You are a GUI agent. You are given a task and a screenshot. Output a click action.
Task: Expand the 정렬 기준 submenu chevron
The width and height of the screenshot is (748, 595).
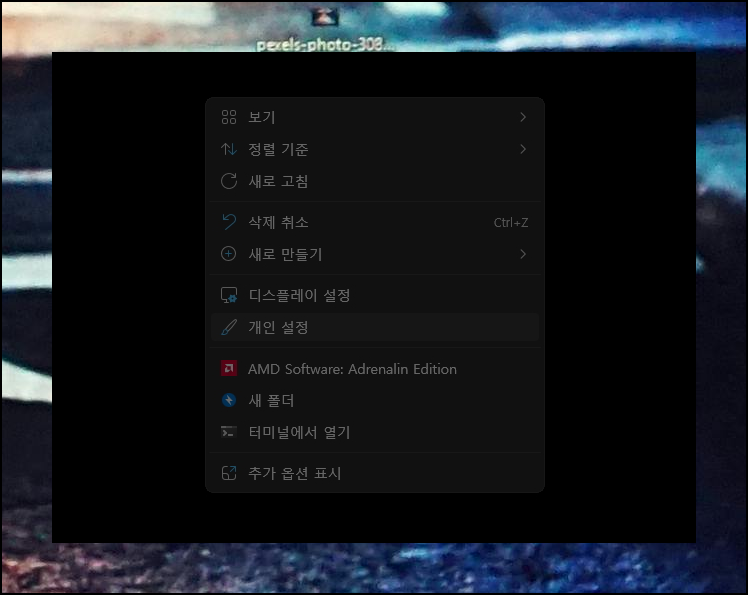pos(523,149)
